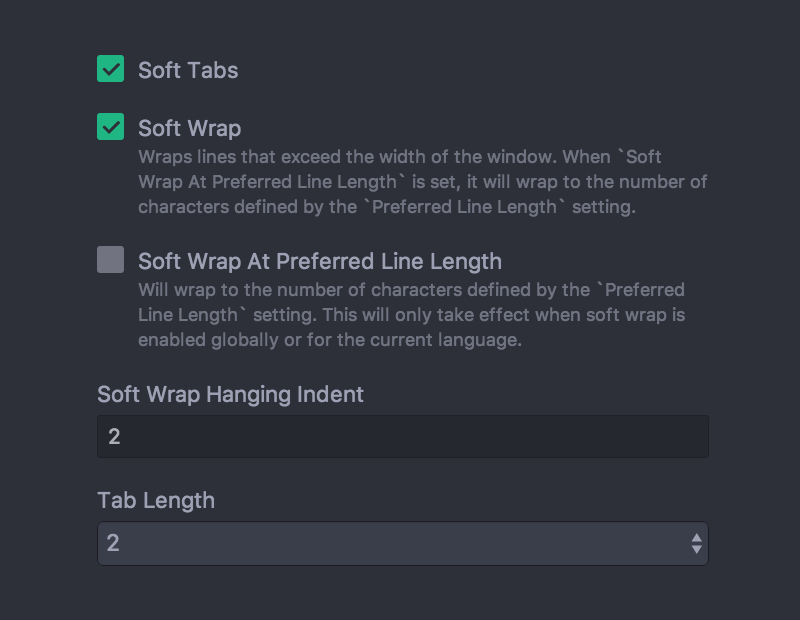Click the Tab Length stepper arrows
800x620 pixels.
(x=697, y=543)
